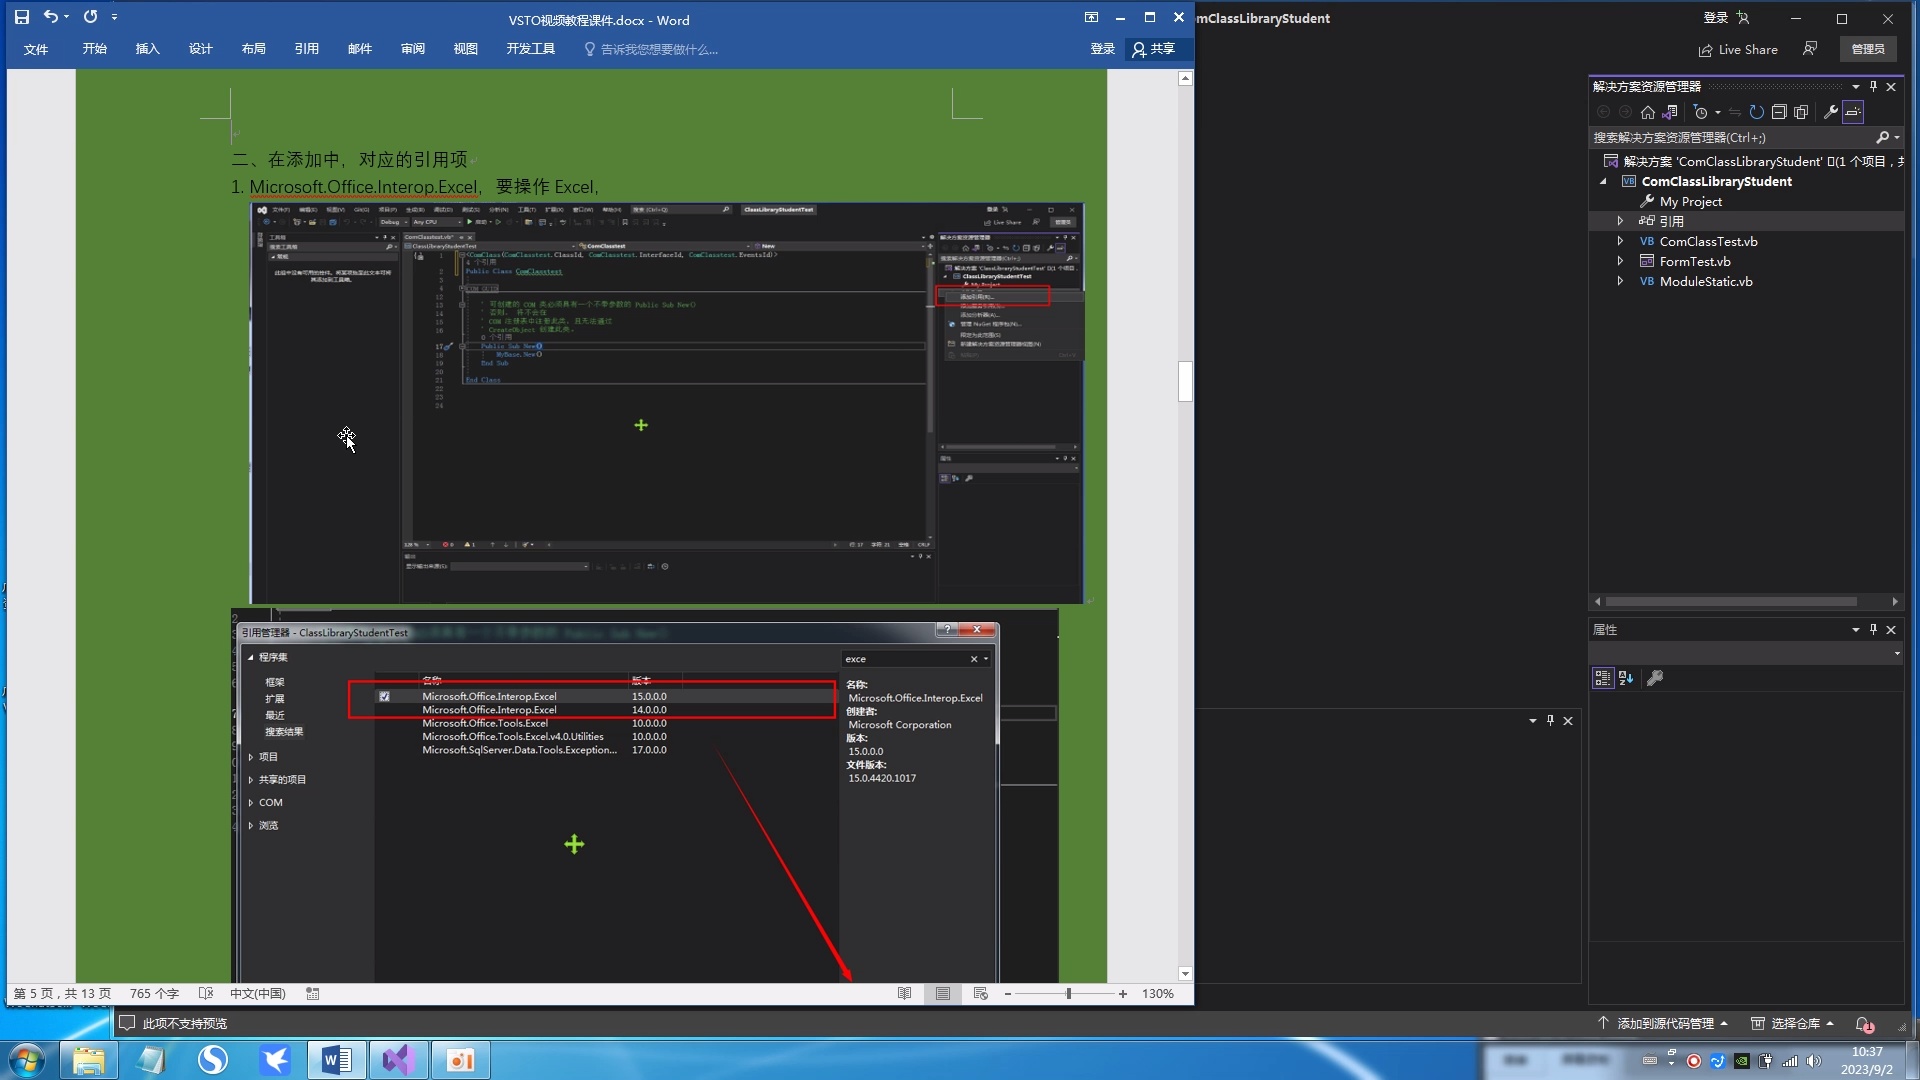Click Show All Files icon in Solution Explorer
Screen dimensions: 1920x1080
(x=1801, y=112)
